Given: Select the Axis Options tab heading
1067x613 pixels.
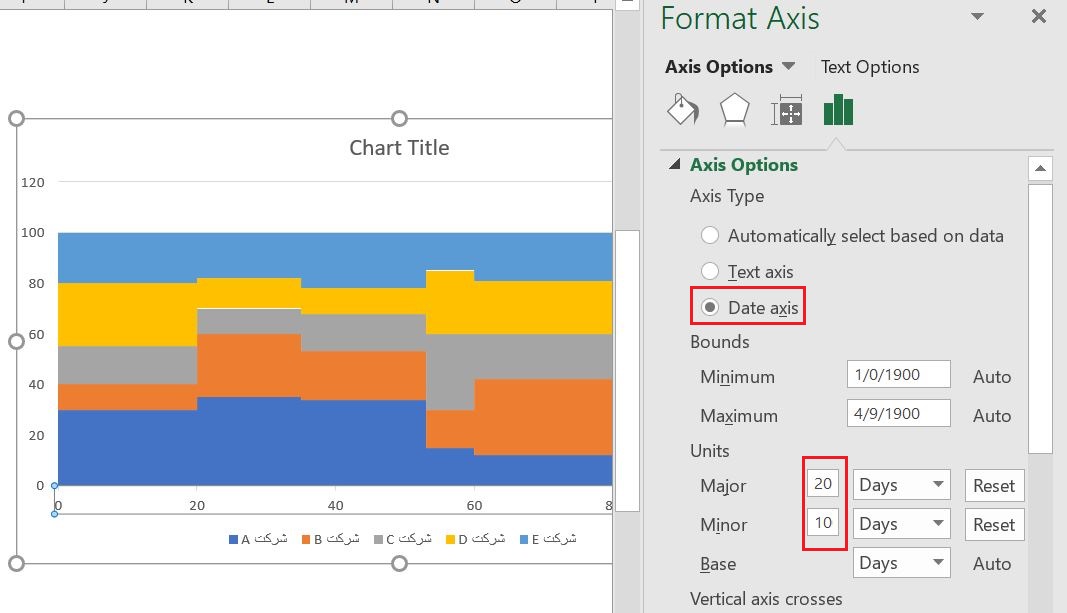Looking at the screenshot, I should pos(719,67).
